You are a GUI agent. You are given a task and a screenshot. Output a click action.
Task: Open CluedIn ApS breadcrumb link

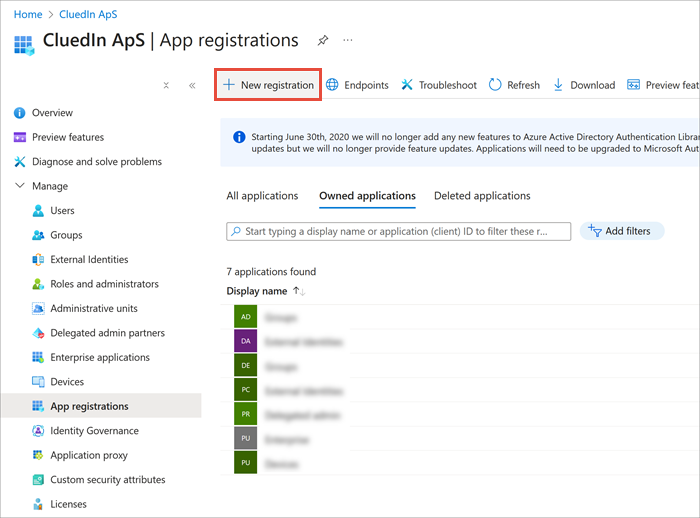point(88,14)
